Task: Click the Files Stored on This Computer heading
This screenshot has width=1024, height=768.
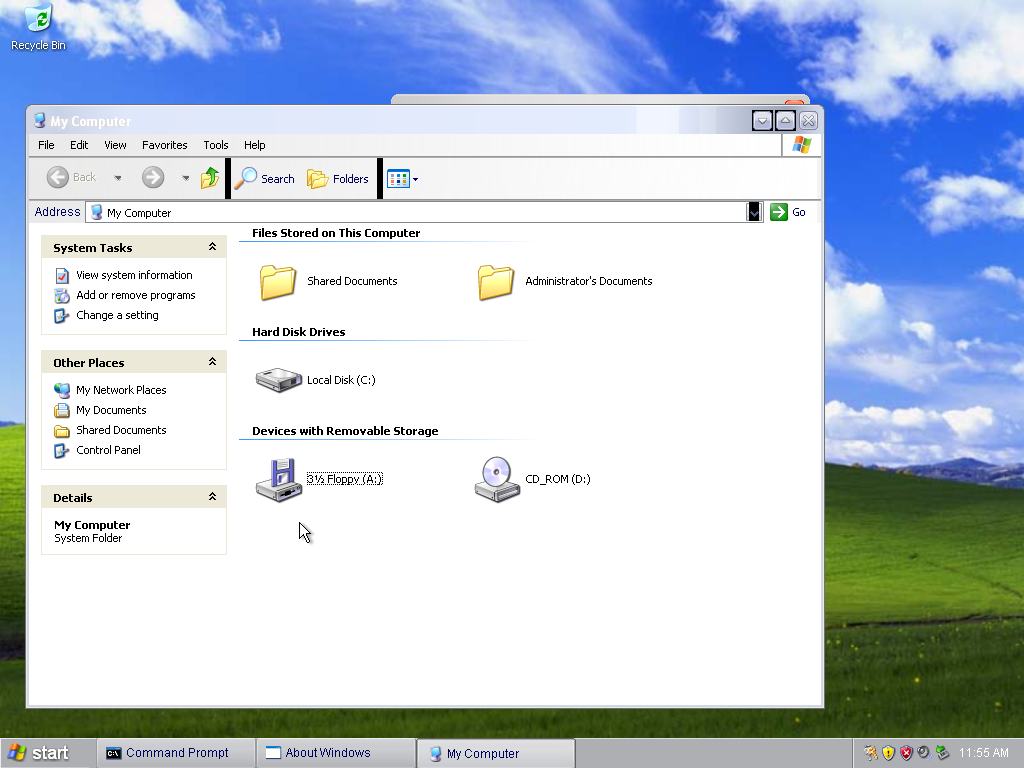Action: 336,233
